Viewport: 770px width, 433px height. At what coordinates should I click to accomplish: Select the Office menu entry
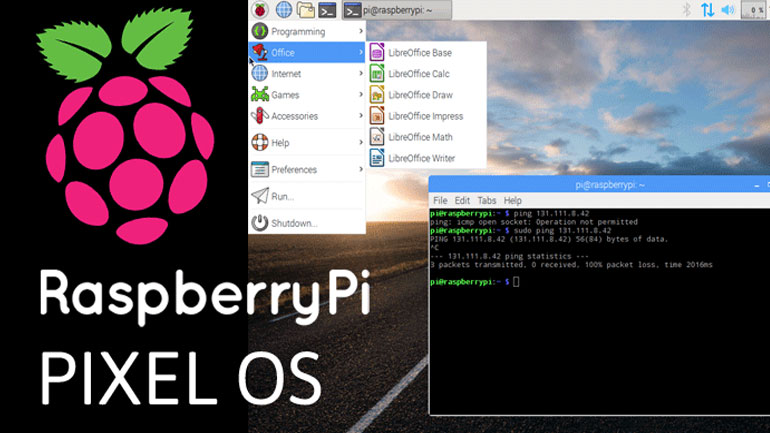[307, 52]
